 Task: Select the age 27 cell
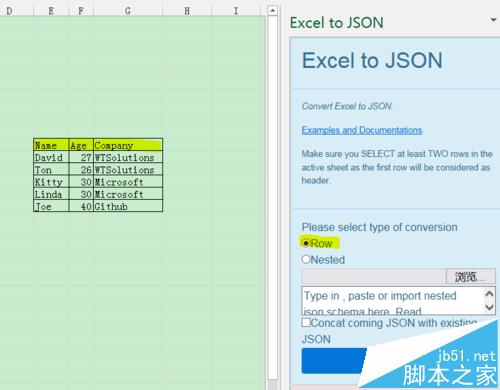click(81, 157)
